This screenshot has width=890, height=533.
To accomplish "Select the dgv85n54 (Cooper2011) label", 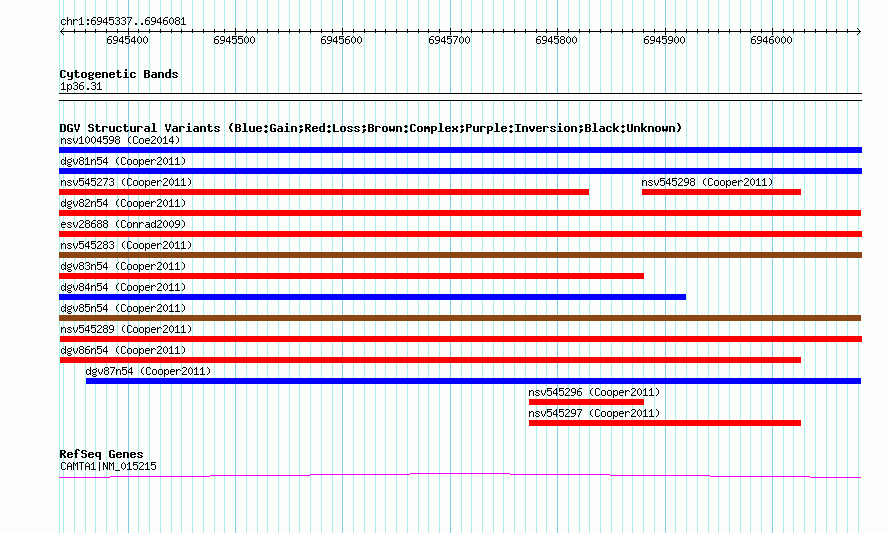I will tap(123, 308).
